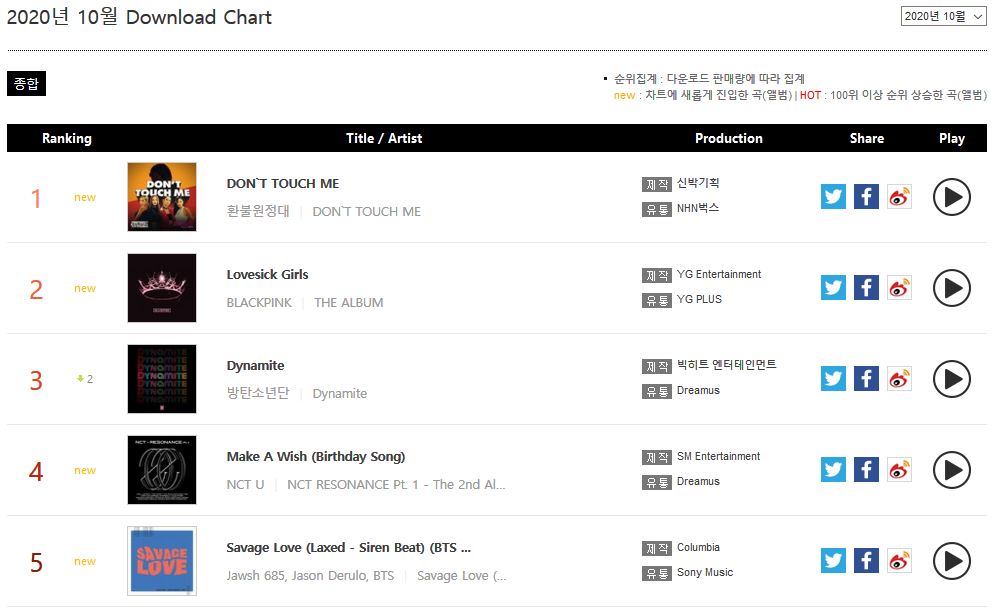This screenshot has width=1007, height=610.
Task: Share Dynamite on Twitter
Action: [x=833, y=378]
